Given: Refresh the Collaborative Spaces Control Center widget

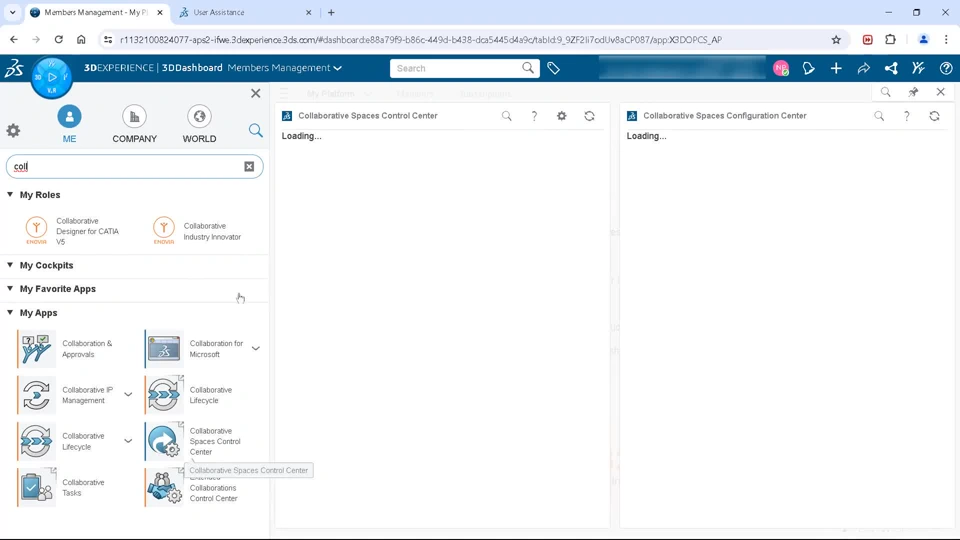Looking at the screenshot, I should 589,116.
